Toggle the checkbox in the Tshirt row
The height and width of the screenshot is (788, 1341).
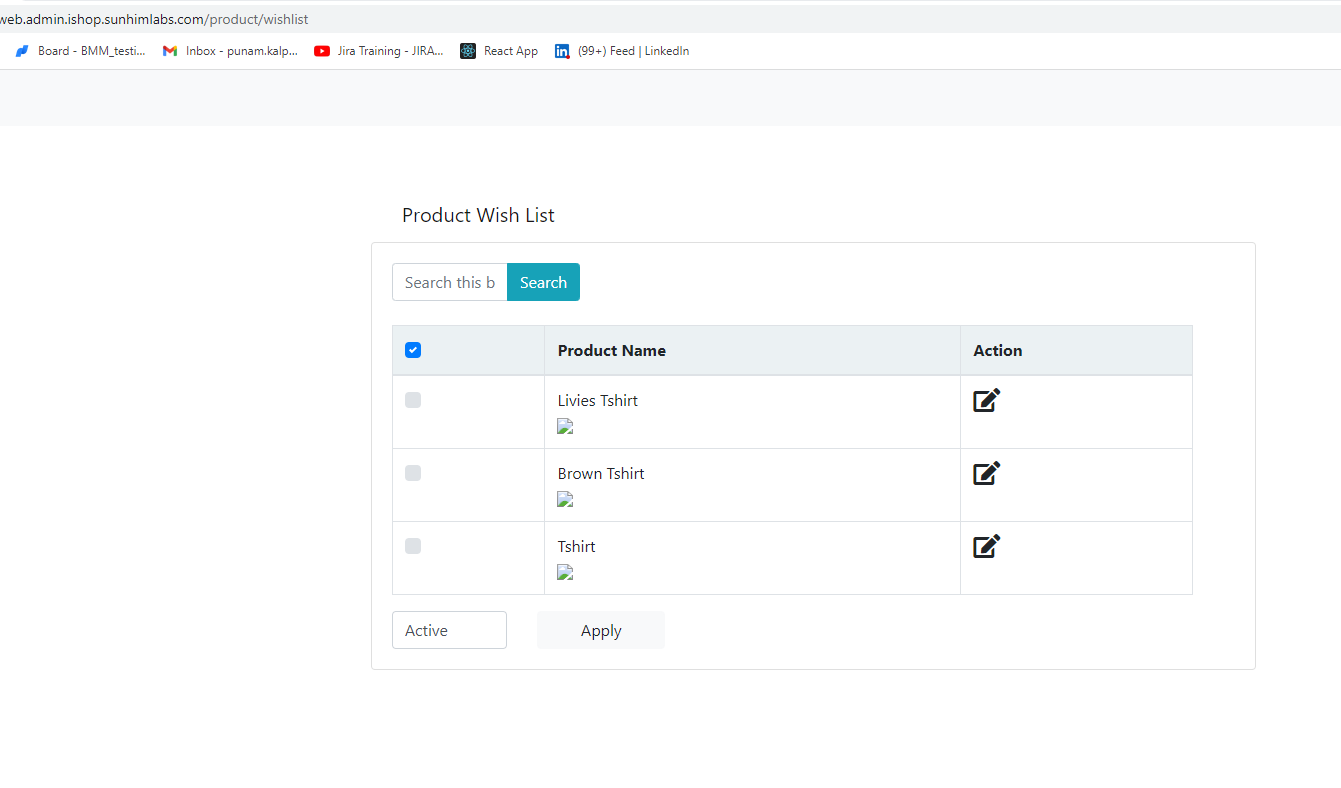click(x=413, y=546)
